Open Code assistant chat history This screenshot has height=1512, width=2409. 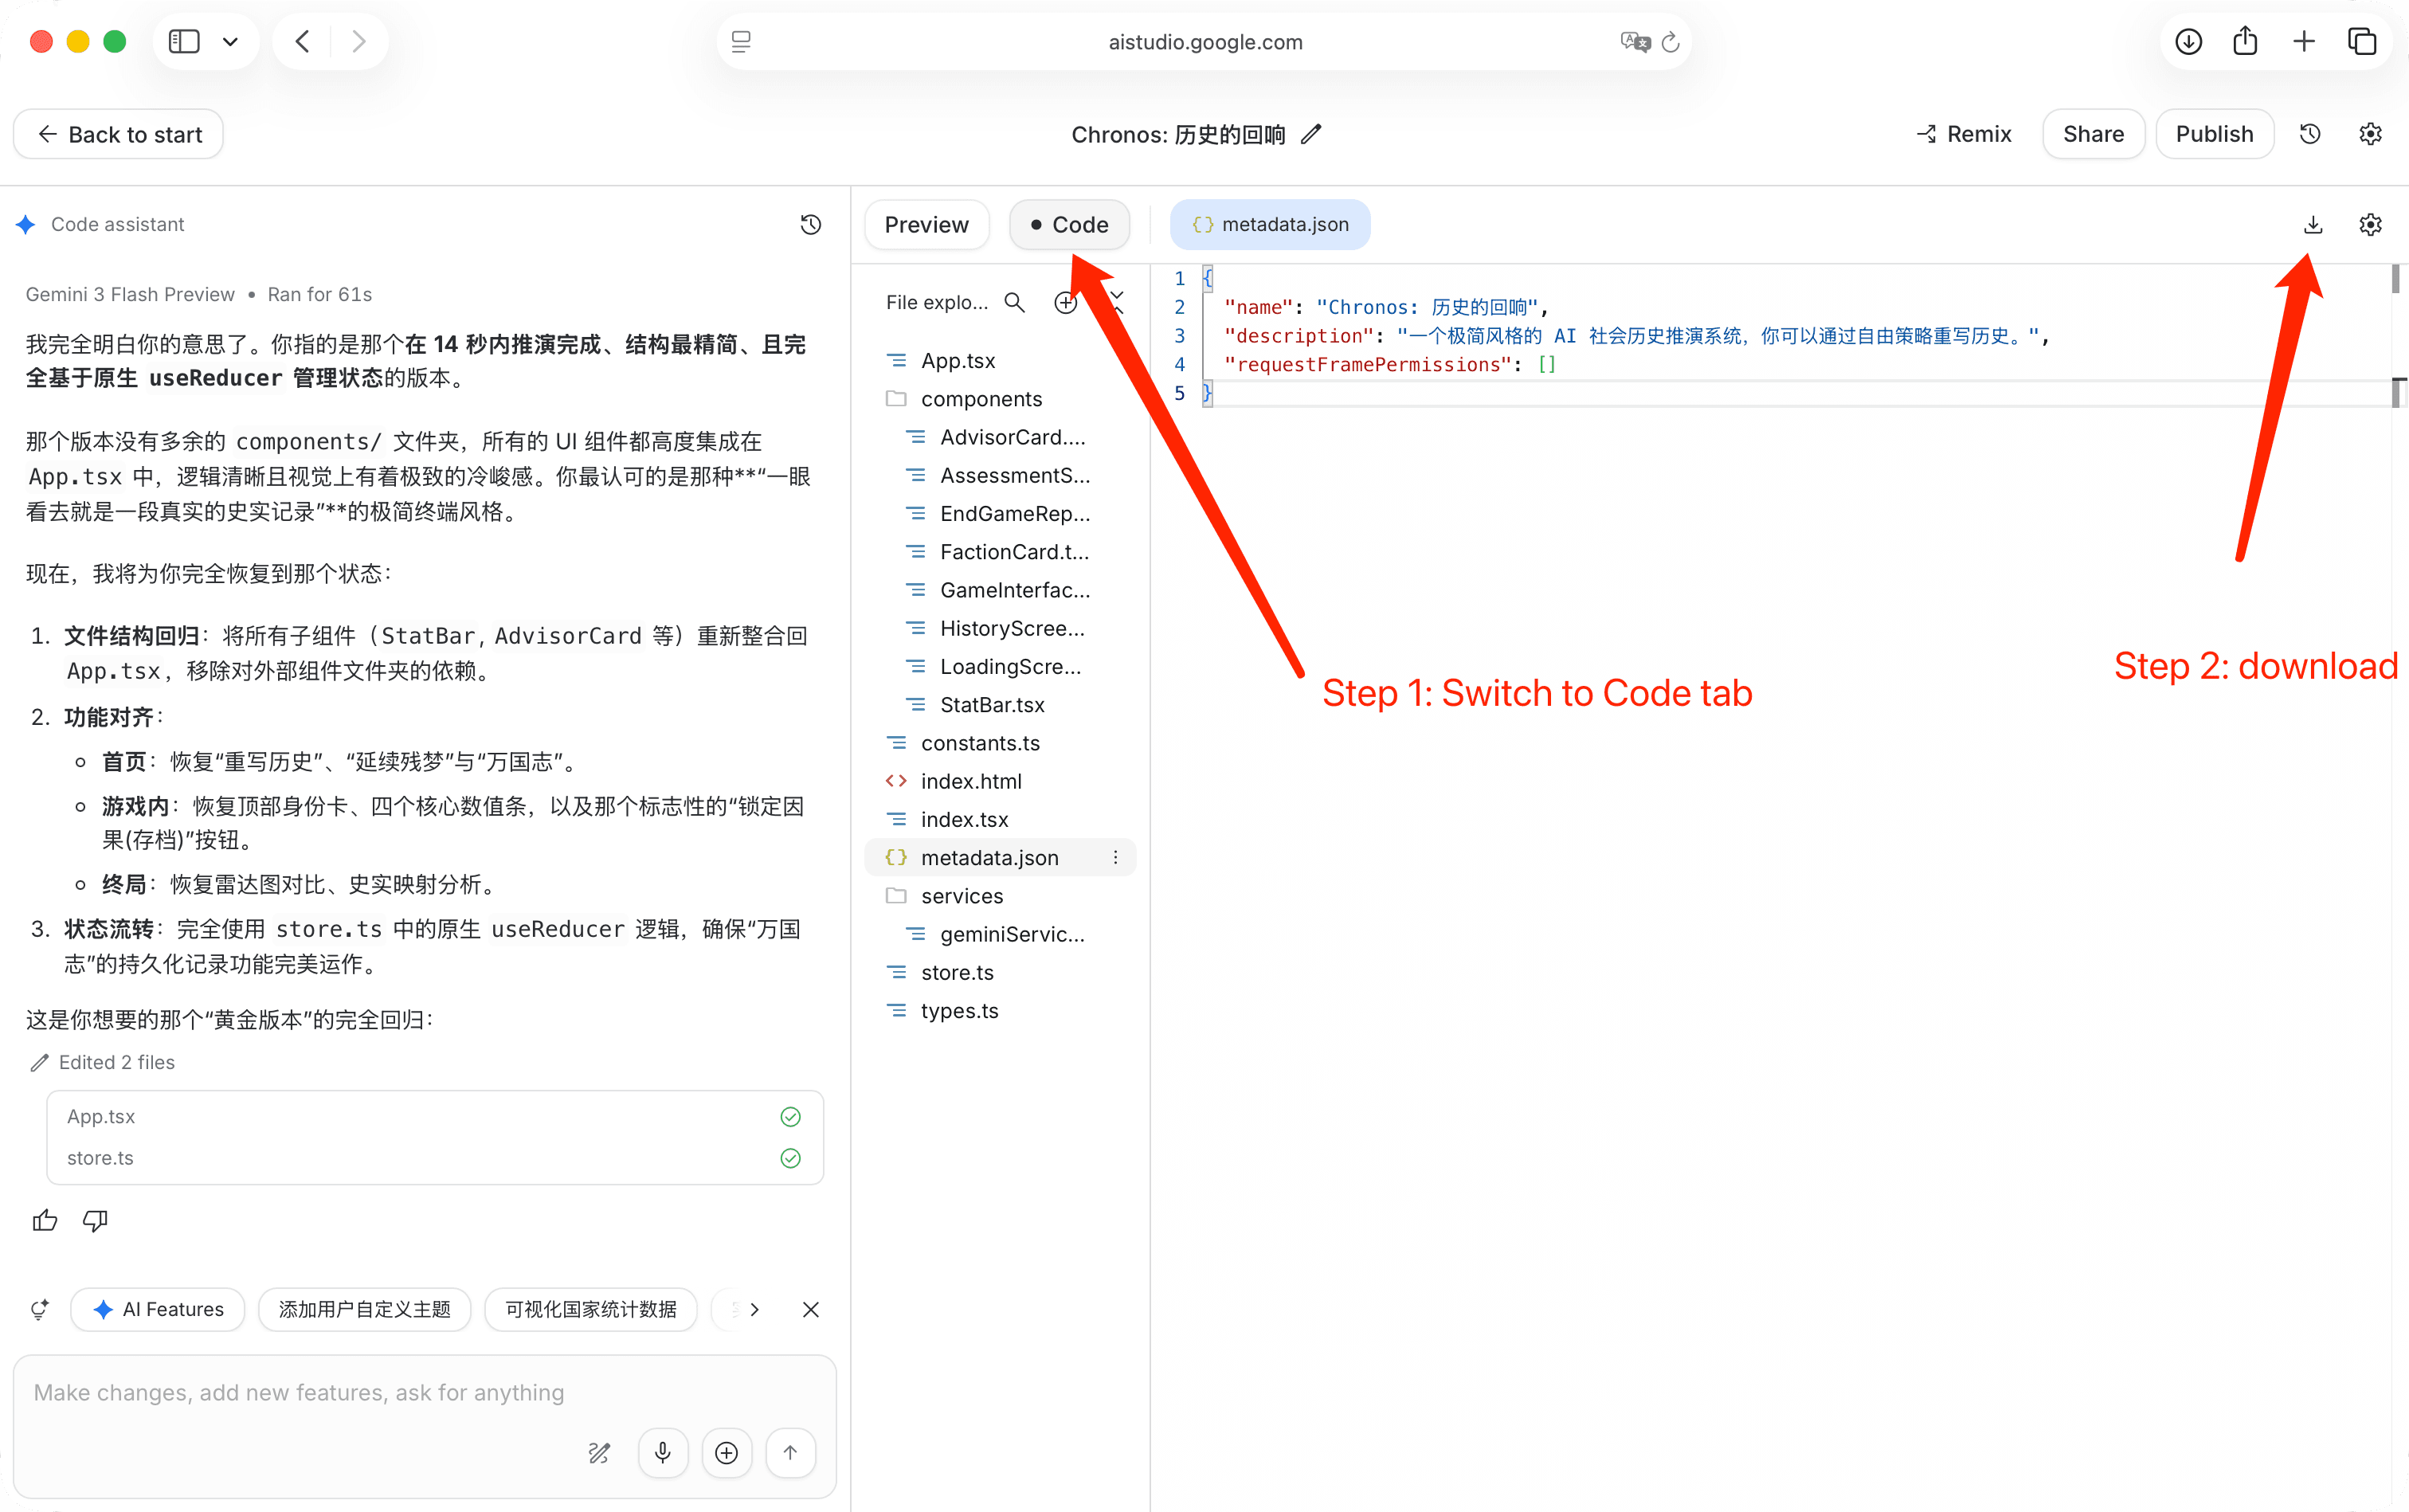point(810,224)
